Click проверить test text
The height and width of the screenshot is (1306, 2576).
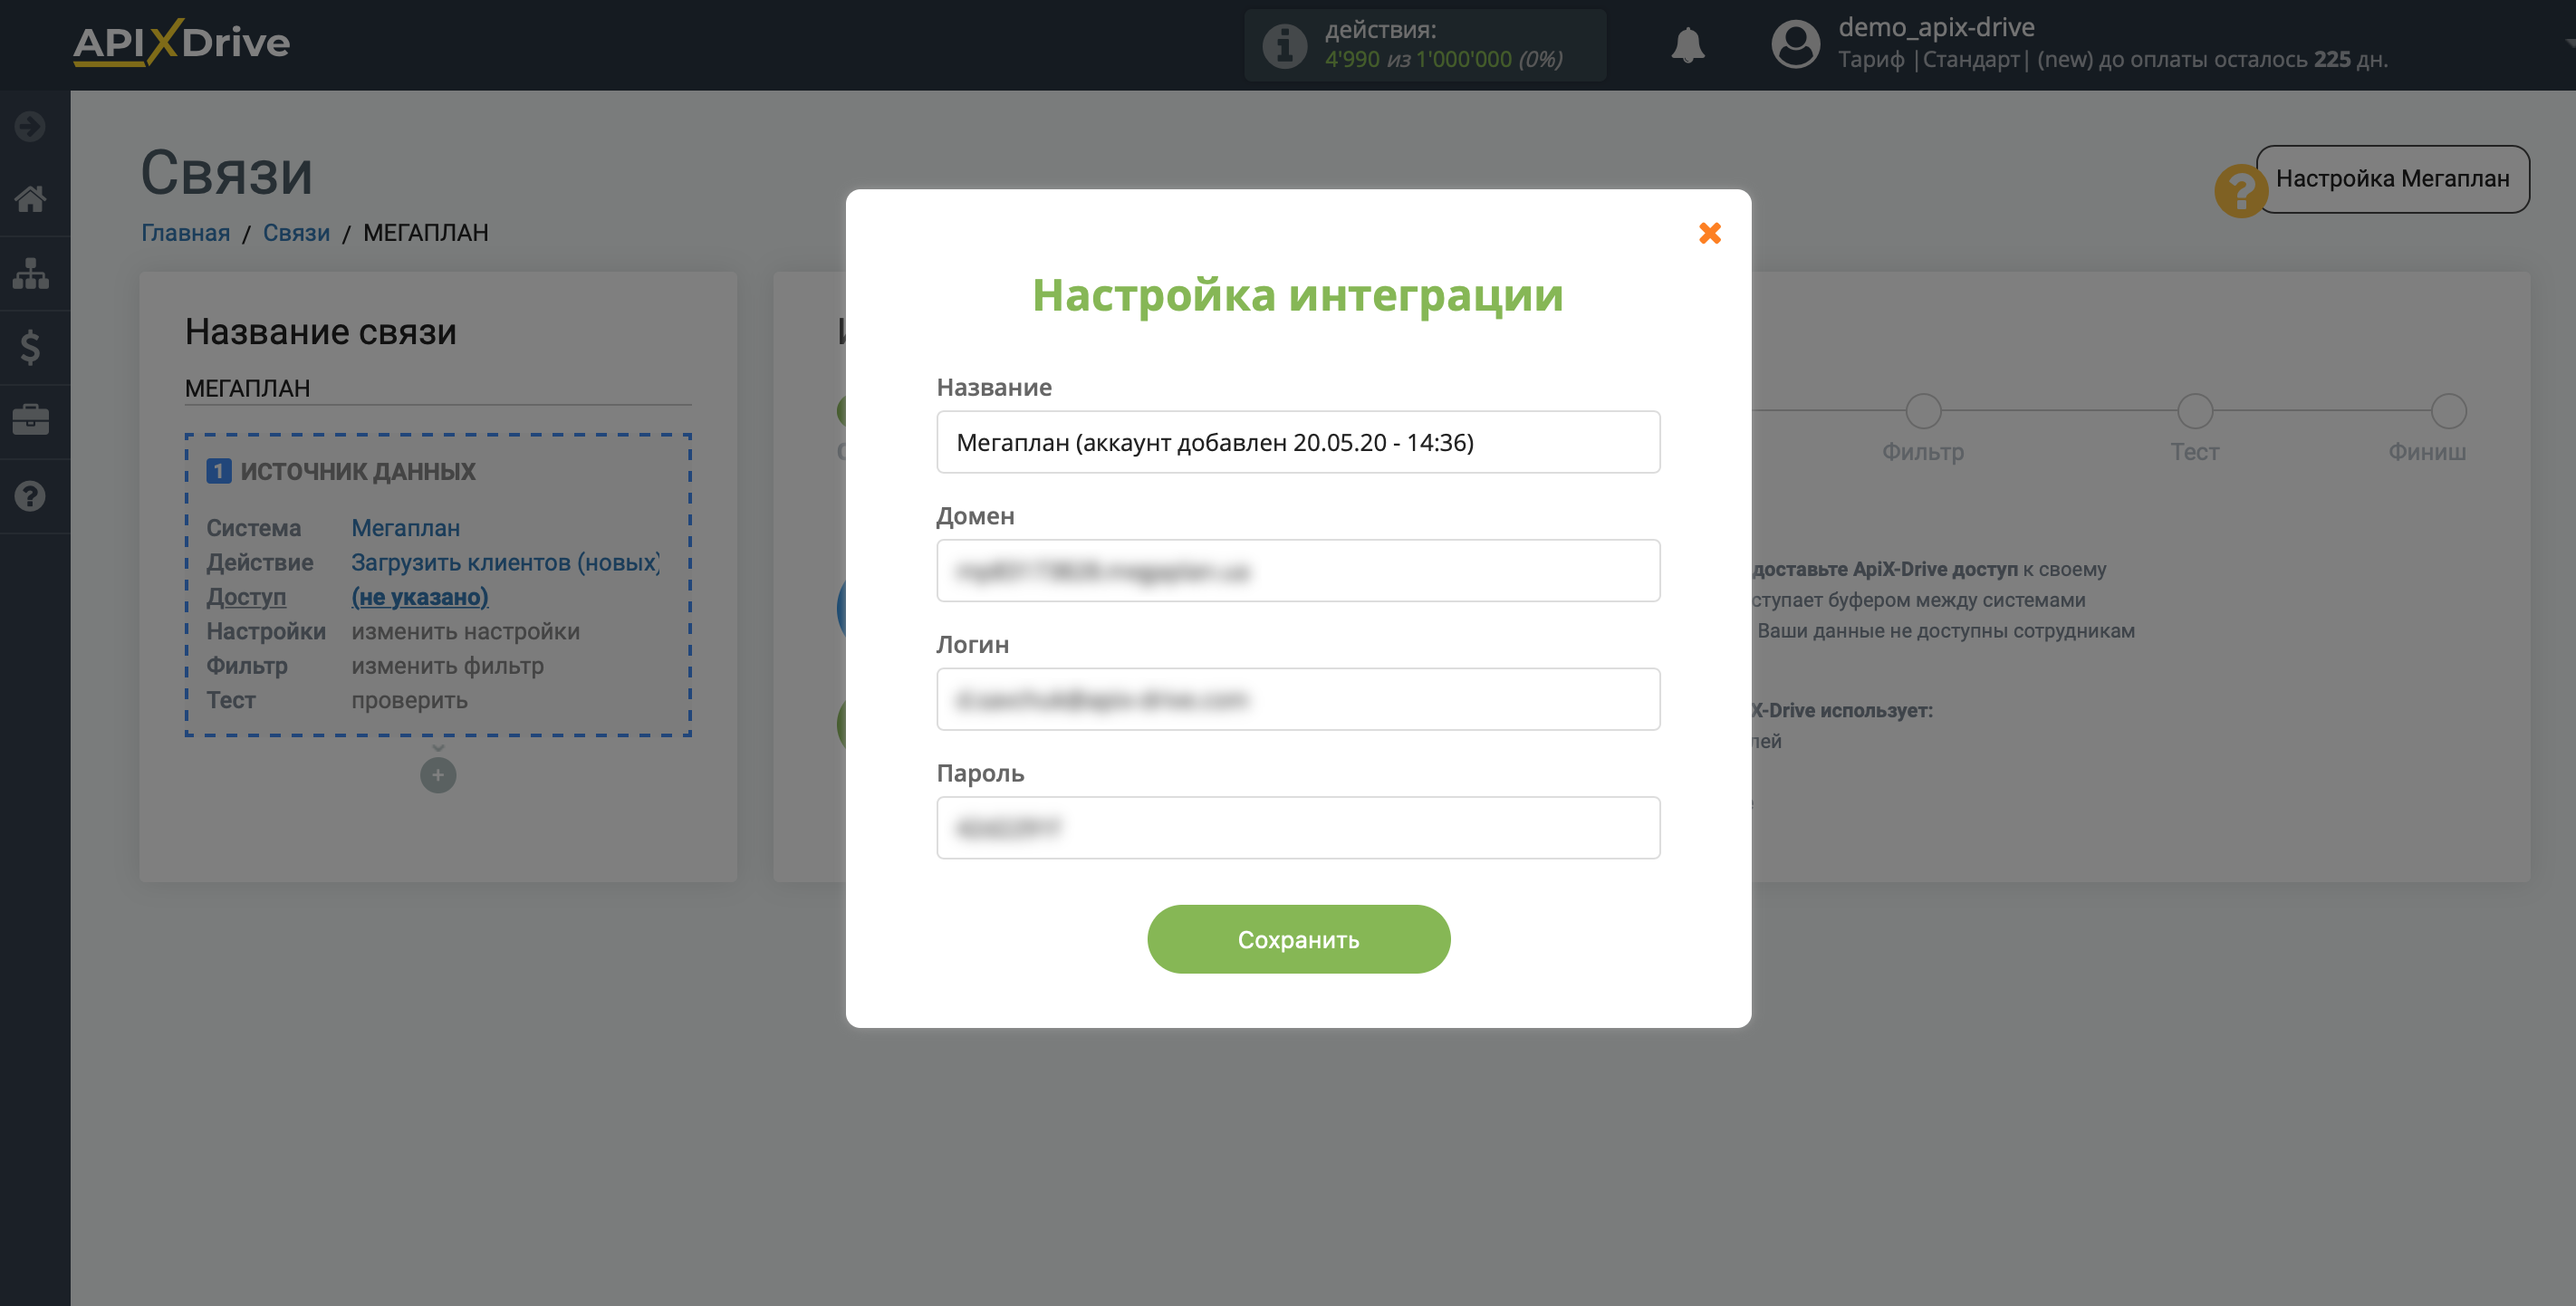click(x=409, y=700)
